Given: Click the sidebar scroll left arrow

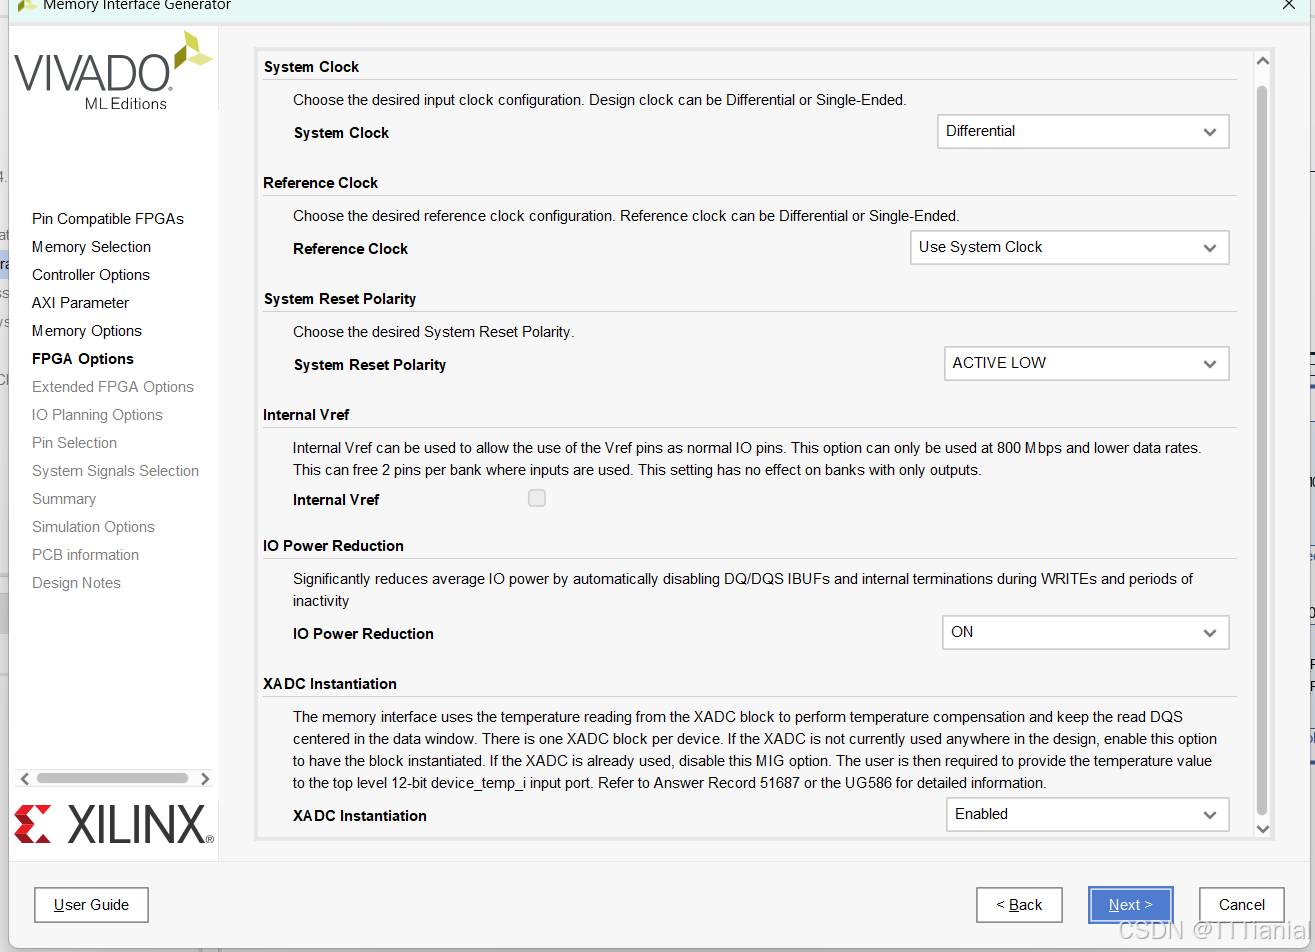Looking at the screenshot, I should tap(25, 779).
